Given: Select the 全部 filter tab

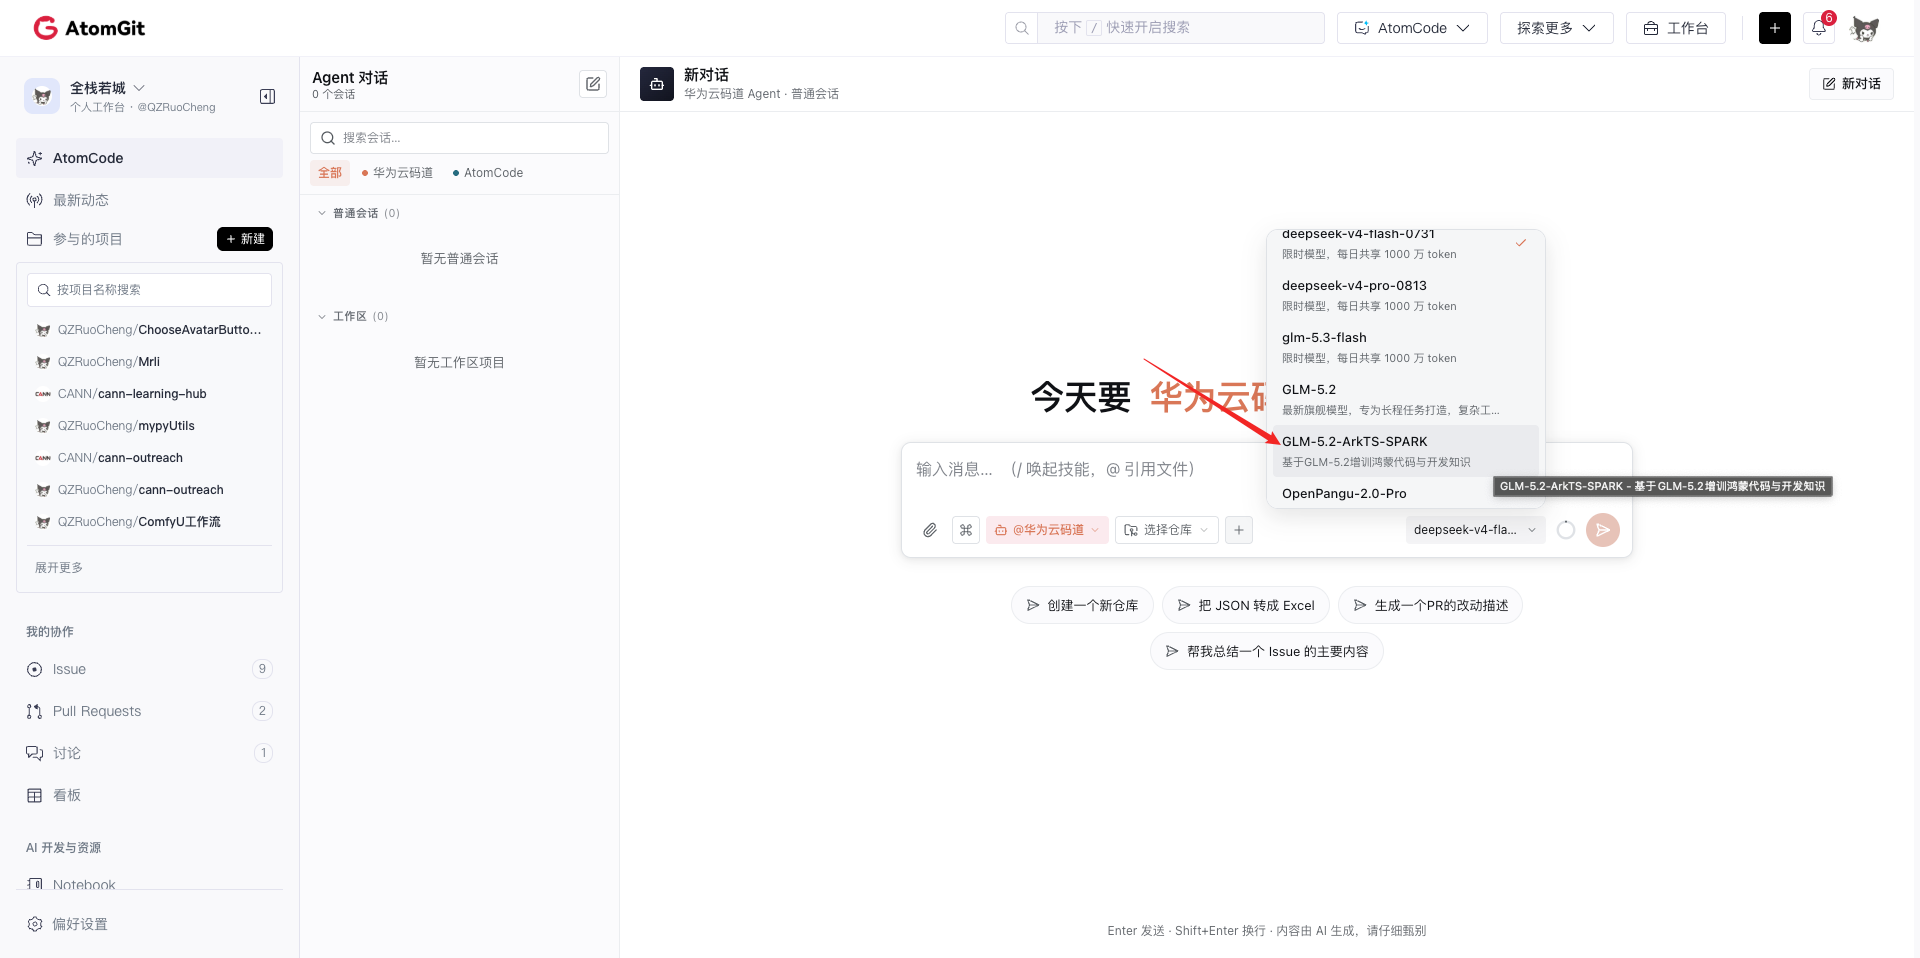Looking at the screenshot, I should (330, 173).
